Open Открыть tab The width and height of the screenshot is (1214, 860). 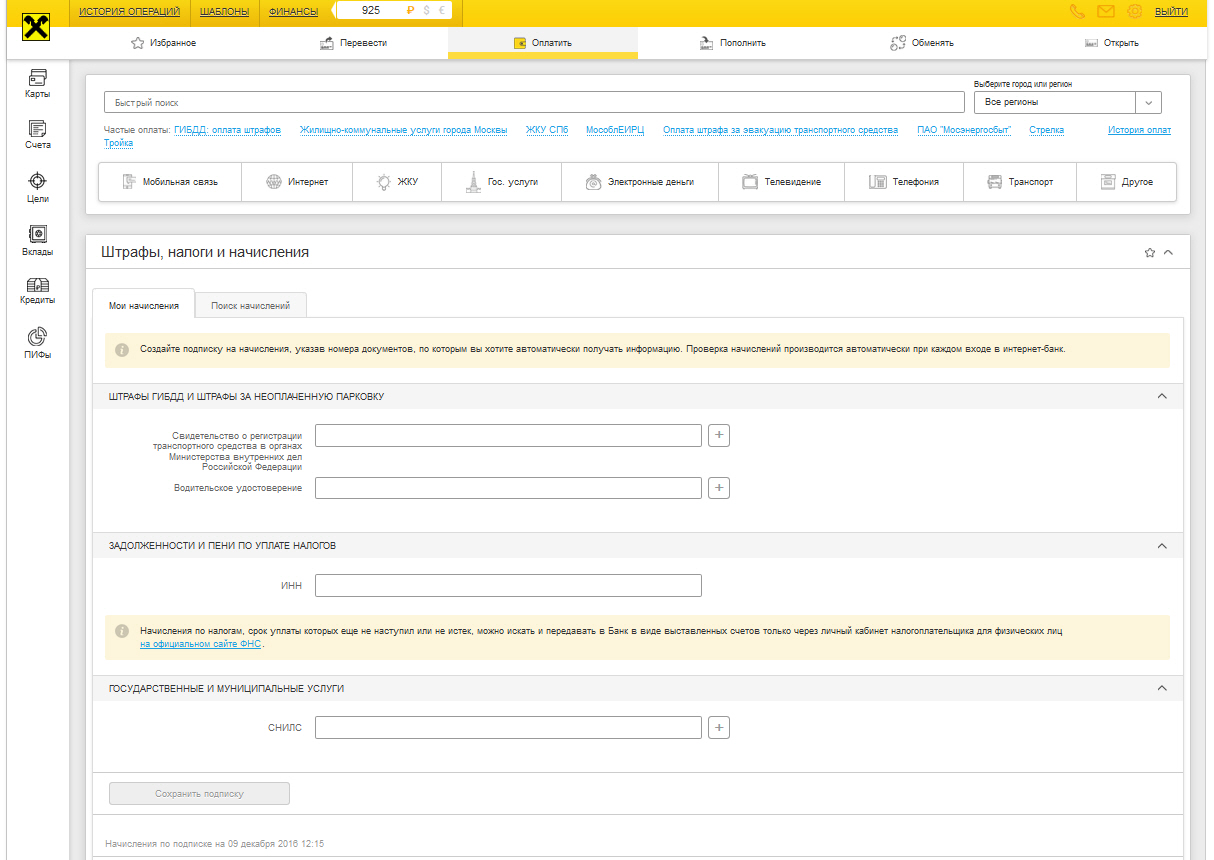(1112, 43)
